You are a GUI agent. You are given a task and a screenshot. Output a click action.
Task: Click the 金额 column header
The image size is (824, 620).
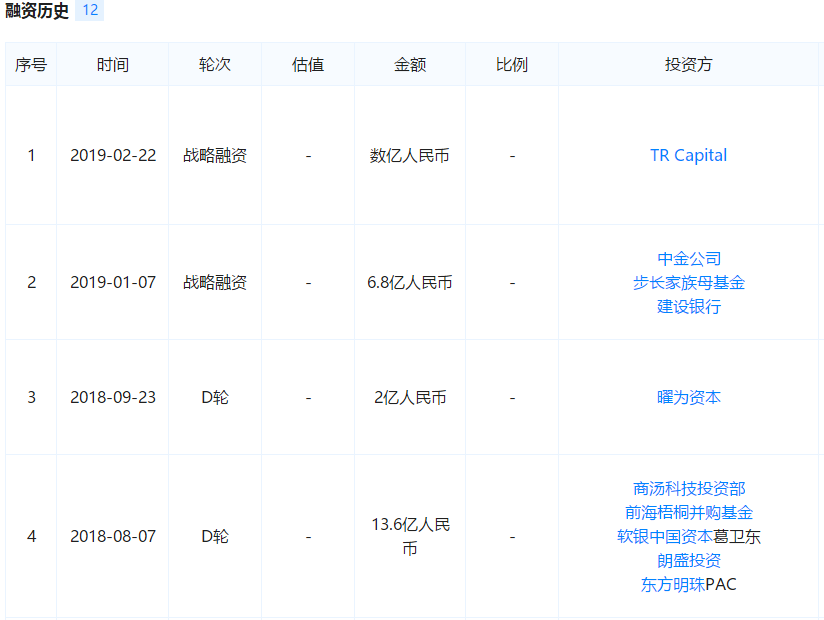coord(410,65)
